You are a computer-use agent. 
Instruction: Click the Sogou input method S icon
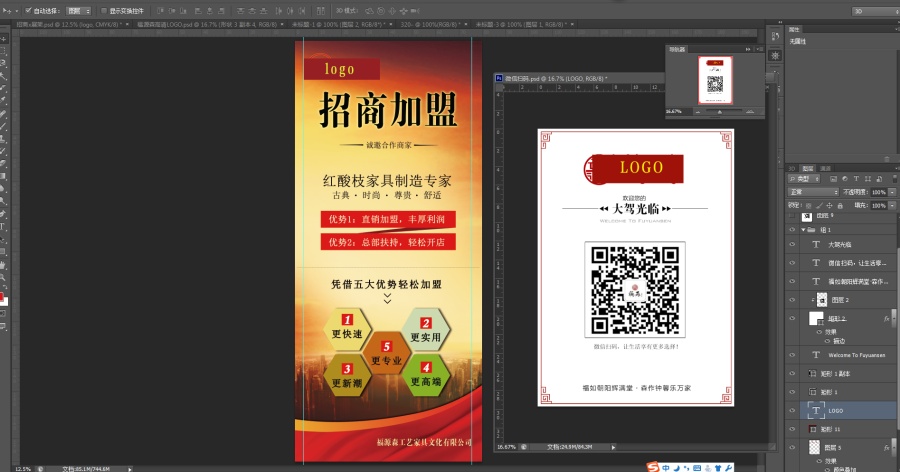[653, 467]
